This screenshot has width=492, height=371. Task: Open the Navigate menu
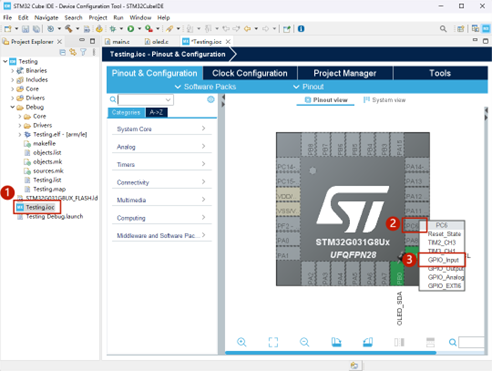point(46,18)
